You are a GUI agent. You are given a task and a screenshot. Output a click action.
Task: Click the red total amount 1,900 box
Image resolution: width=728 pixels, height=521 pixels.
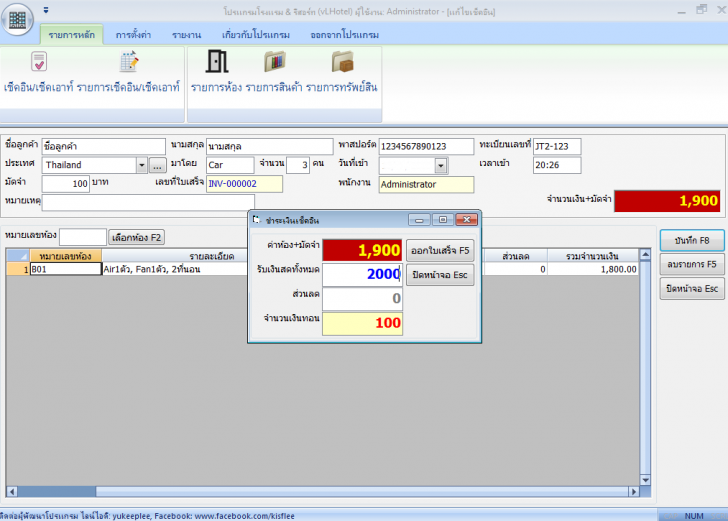(x=667, y=201)
